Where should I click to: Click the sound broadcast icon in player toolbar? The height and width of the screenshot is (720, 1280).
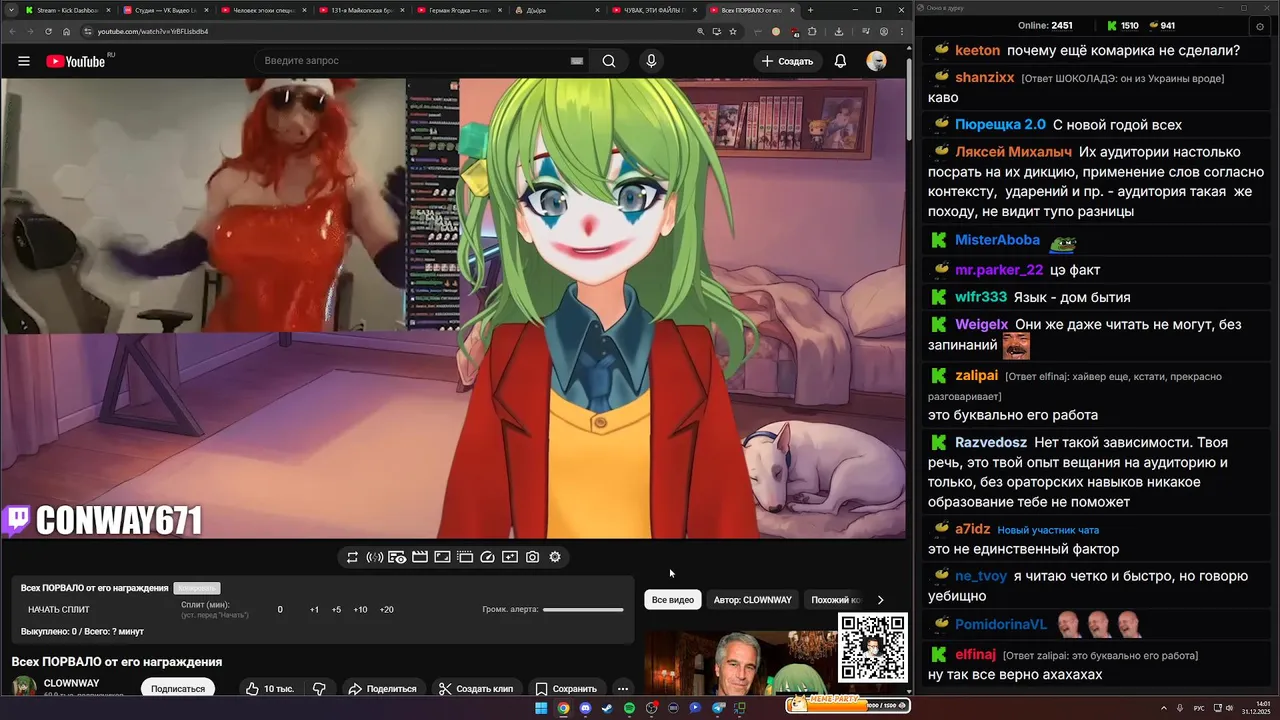click(375, 557)
